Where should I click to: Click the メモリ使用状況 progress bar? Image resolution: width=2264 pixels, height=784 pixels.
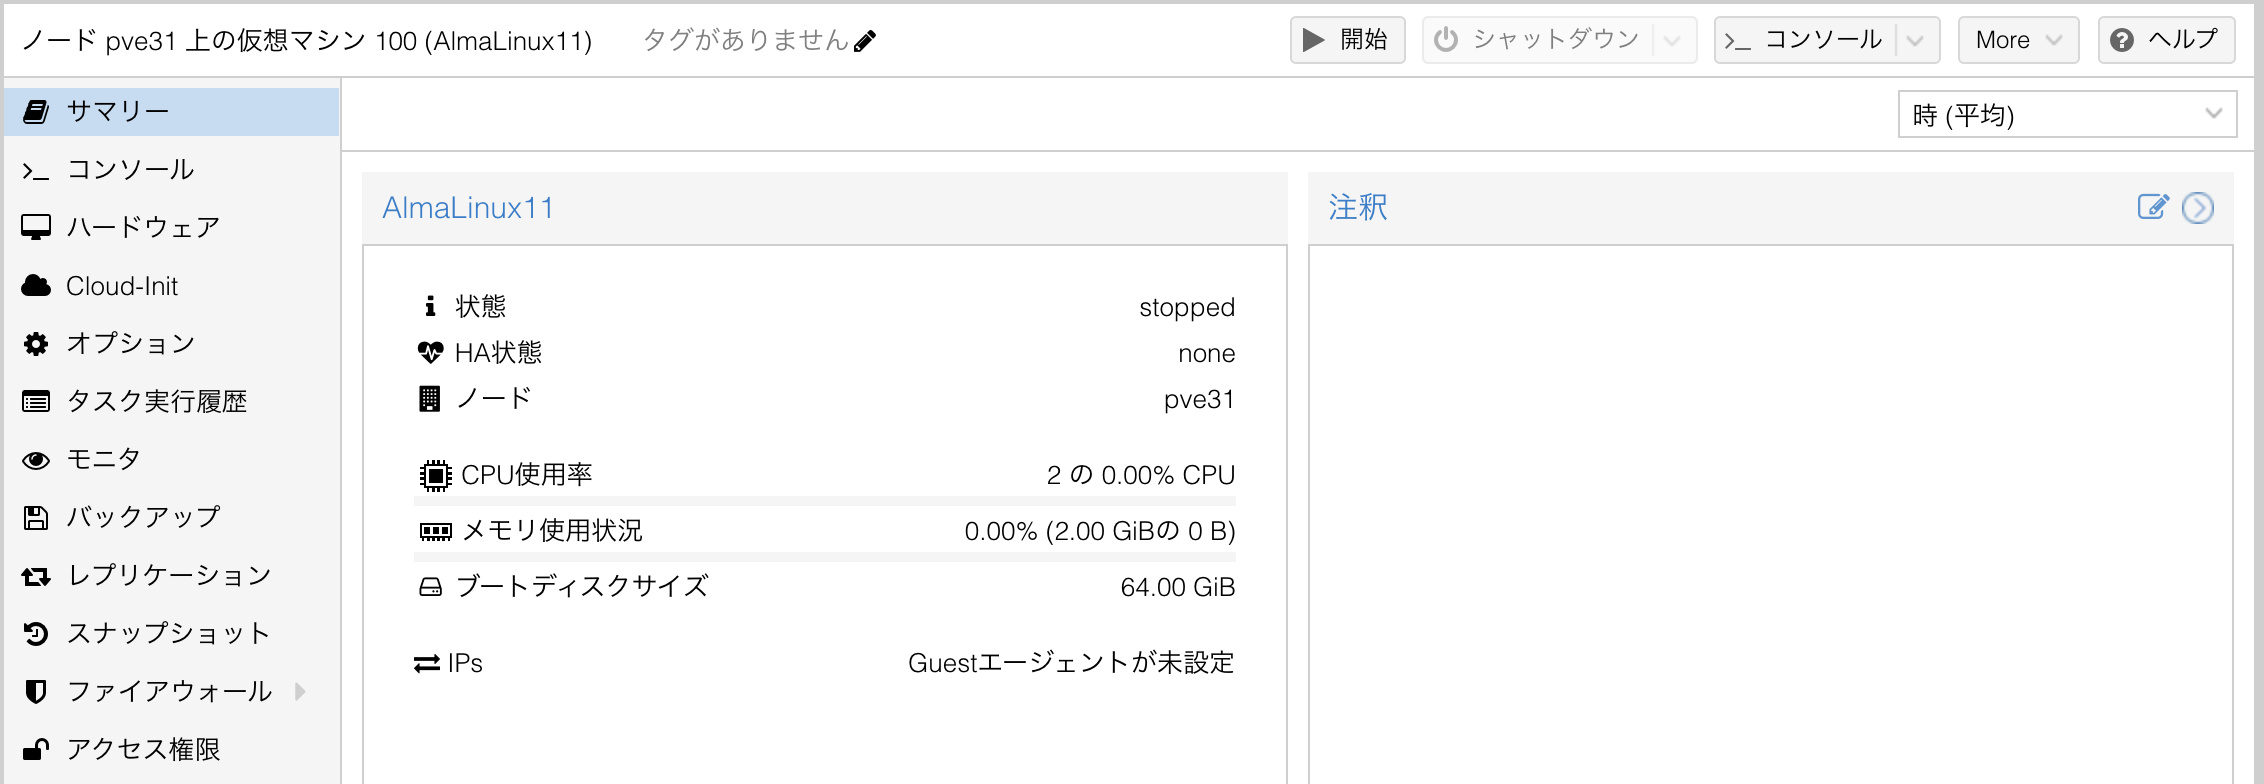(x=825, y=556)
